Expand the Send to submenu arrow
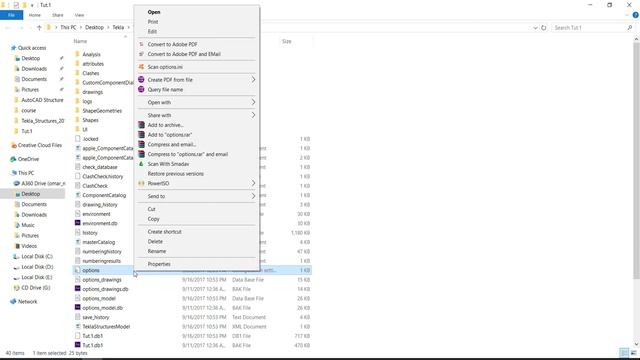Screen dimensions: 640x360 point(253,196)
